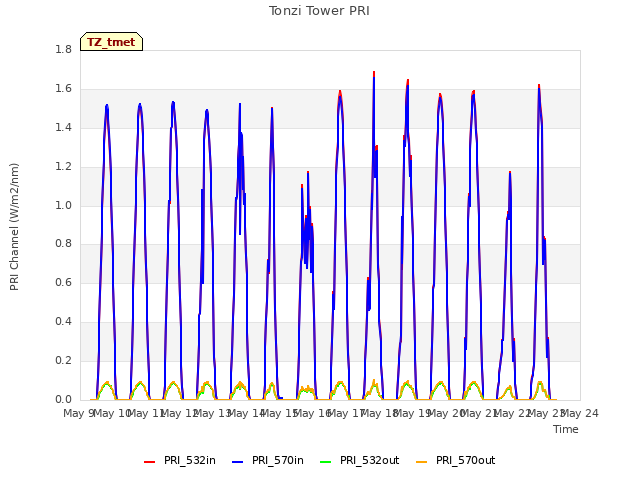Click the 0.8 y-axis tick label

click(x=64, y=244)
